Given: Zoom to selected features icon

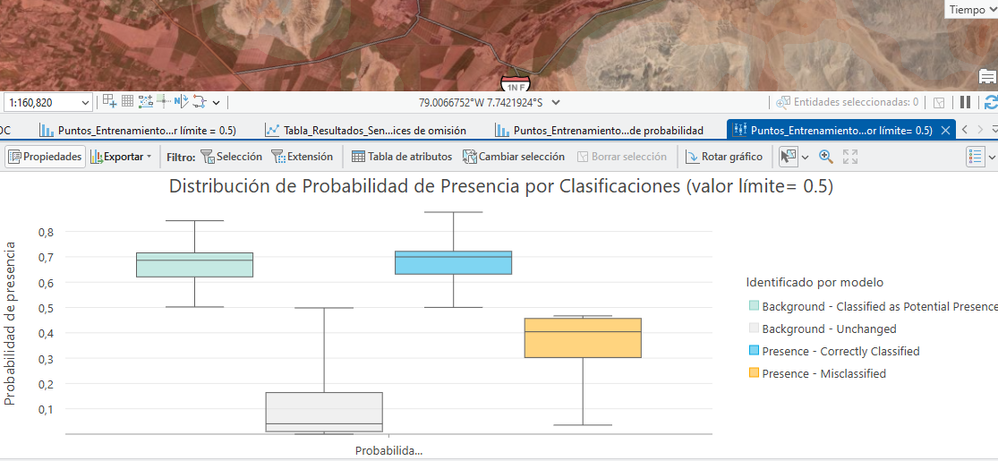Looking at the screenshot, I should pyautogui.click(x=783, y=102).
